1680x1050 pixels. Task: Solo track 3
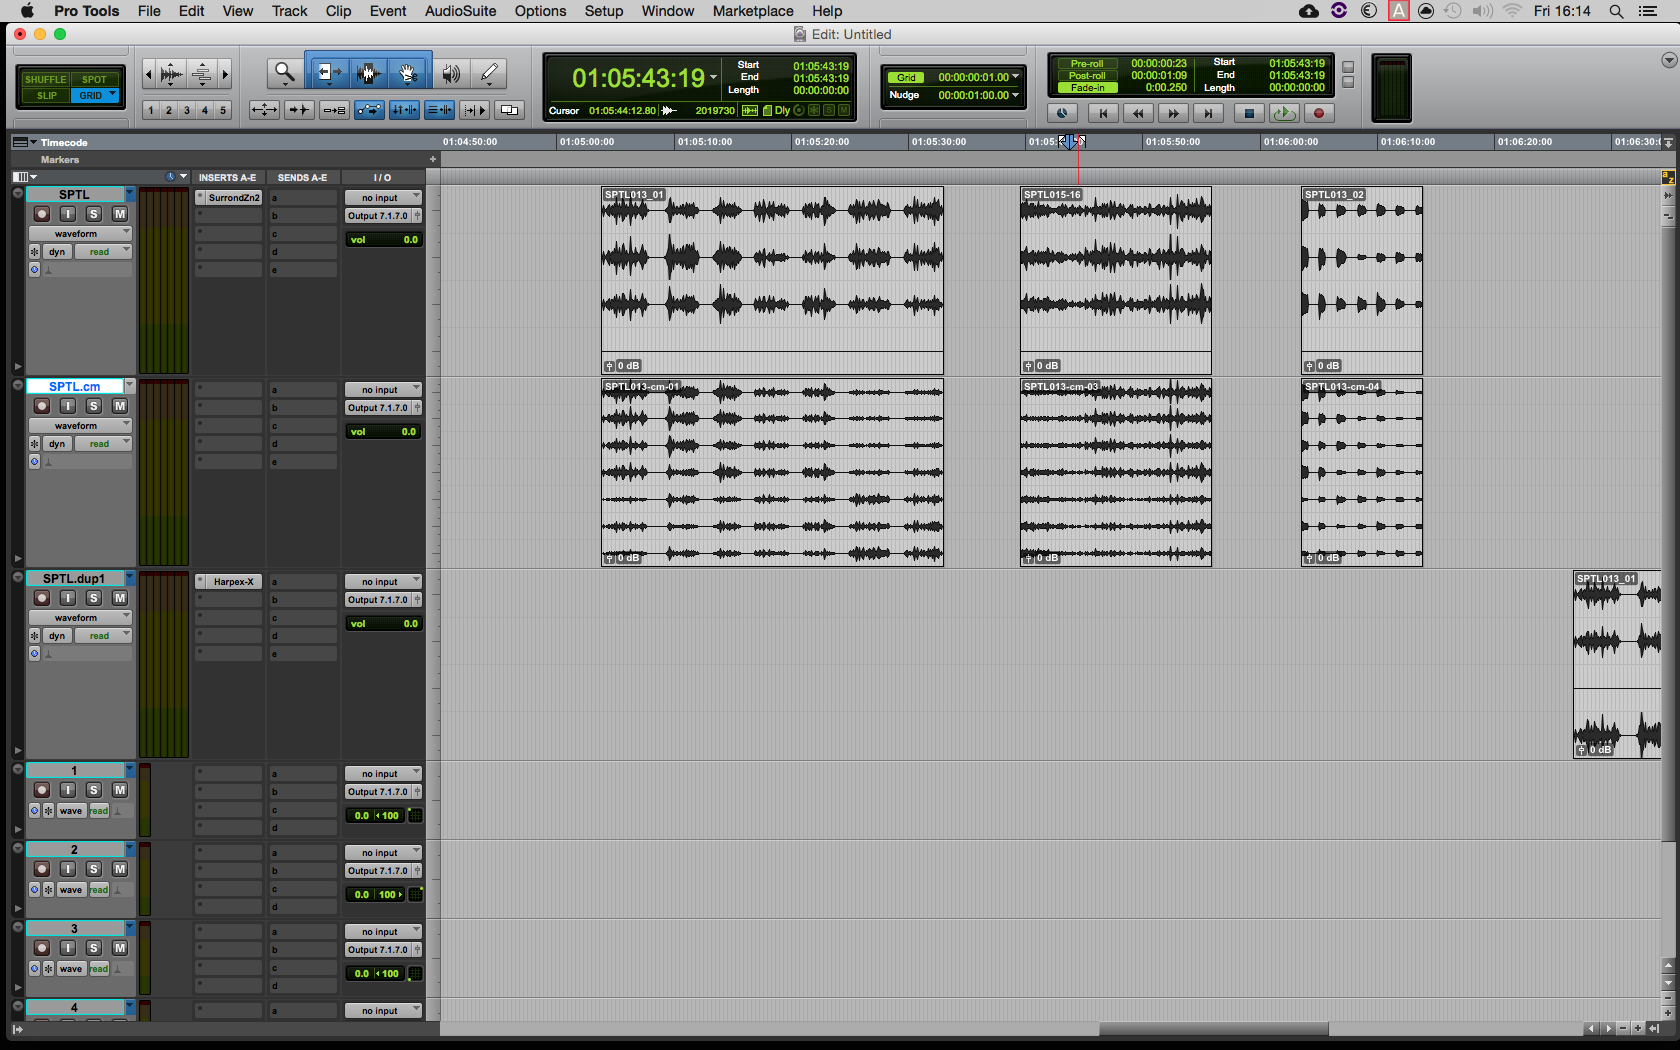94,948
